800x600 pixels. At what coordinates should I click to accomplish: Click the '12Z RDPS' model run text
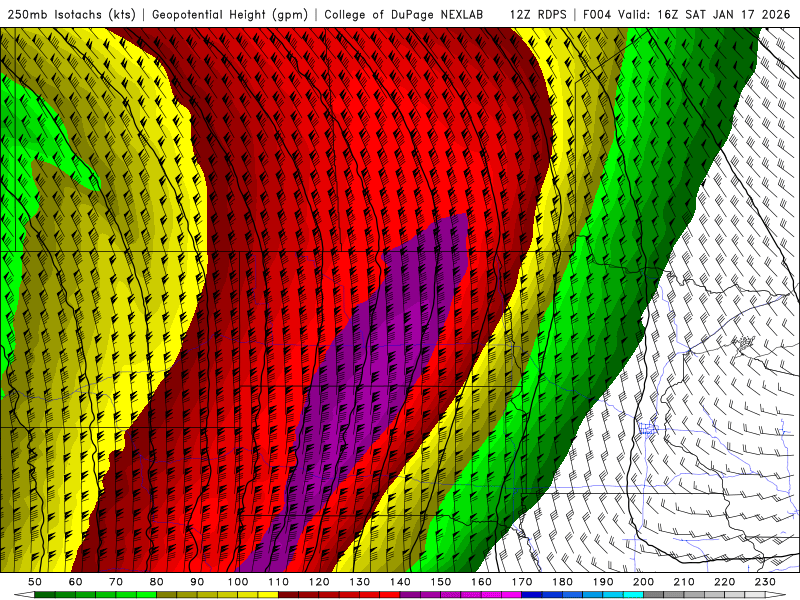click(538, 14)
